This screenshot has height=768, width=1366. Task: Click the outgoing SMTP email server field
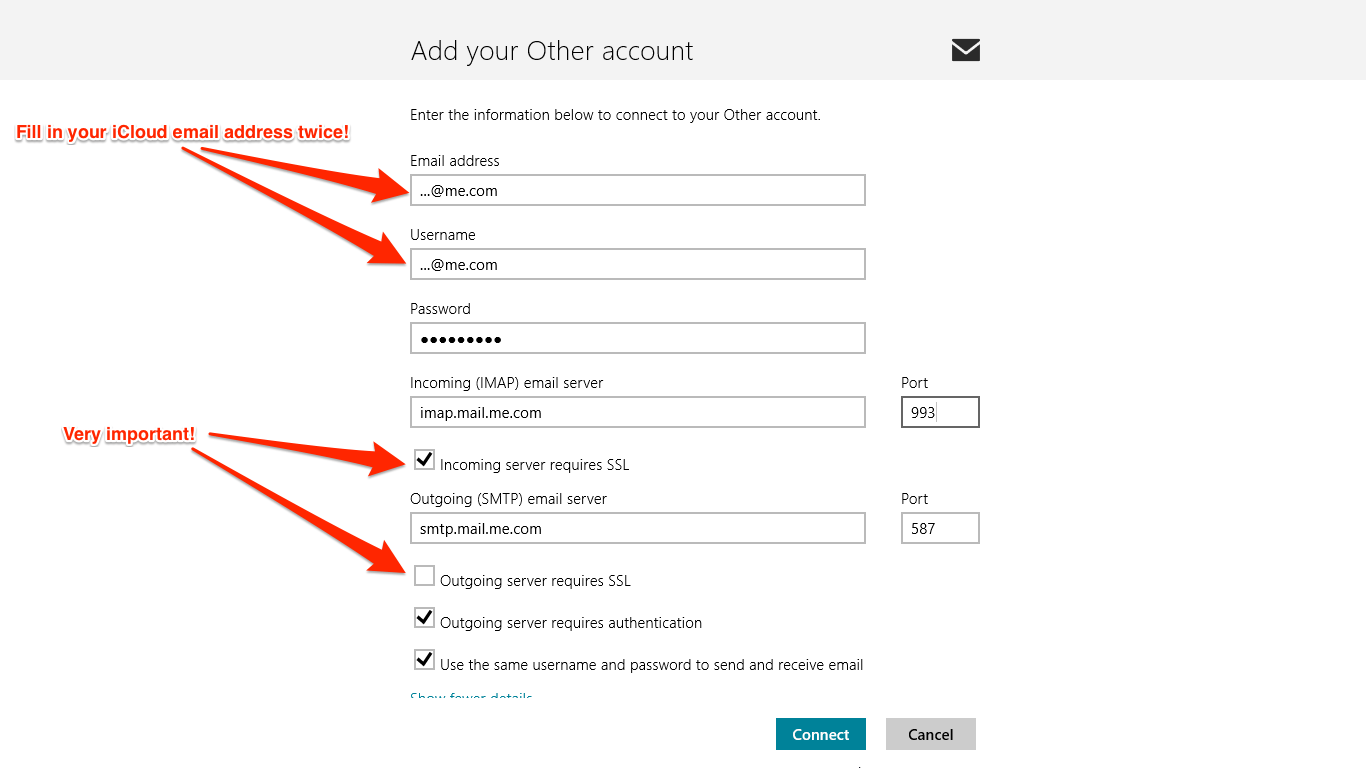coord(637,528)
